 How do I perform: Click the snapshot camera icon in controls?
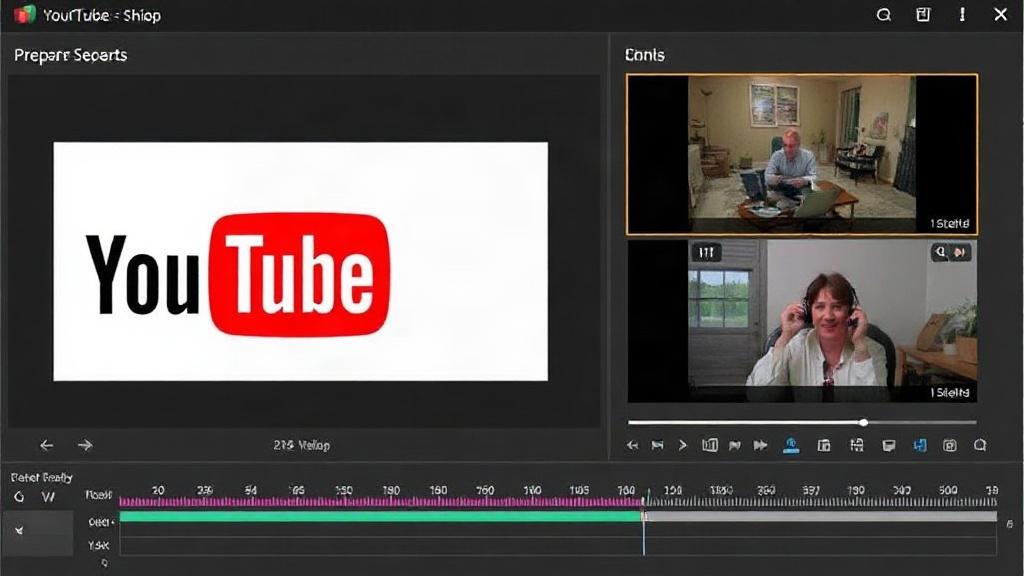(950, 445)
